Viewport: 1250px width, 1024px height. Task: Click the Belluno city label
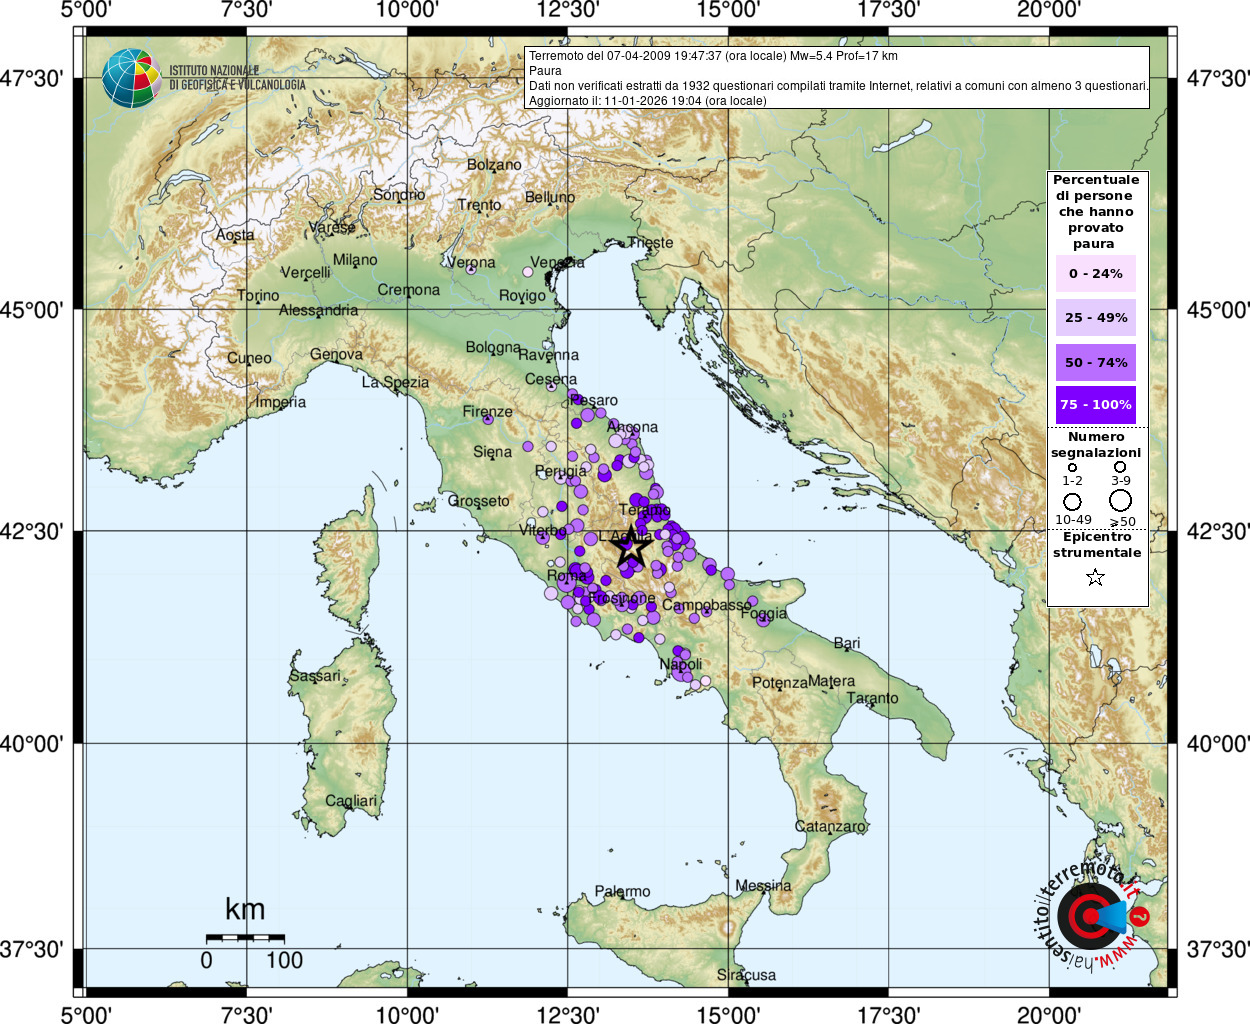(x=550, y=197)
